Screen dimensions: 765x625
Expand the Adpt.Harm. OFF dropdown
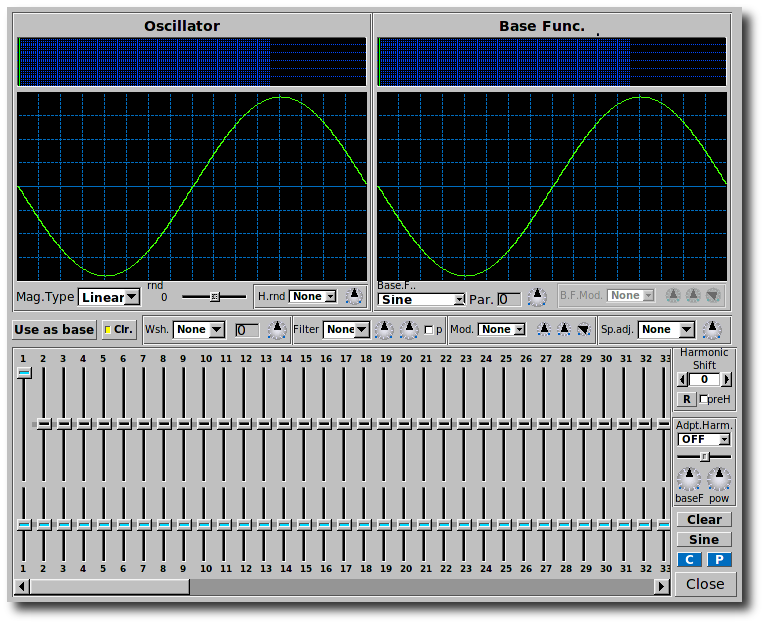[x=704, y=439]
